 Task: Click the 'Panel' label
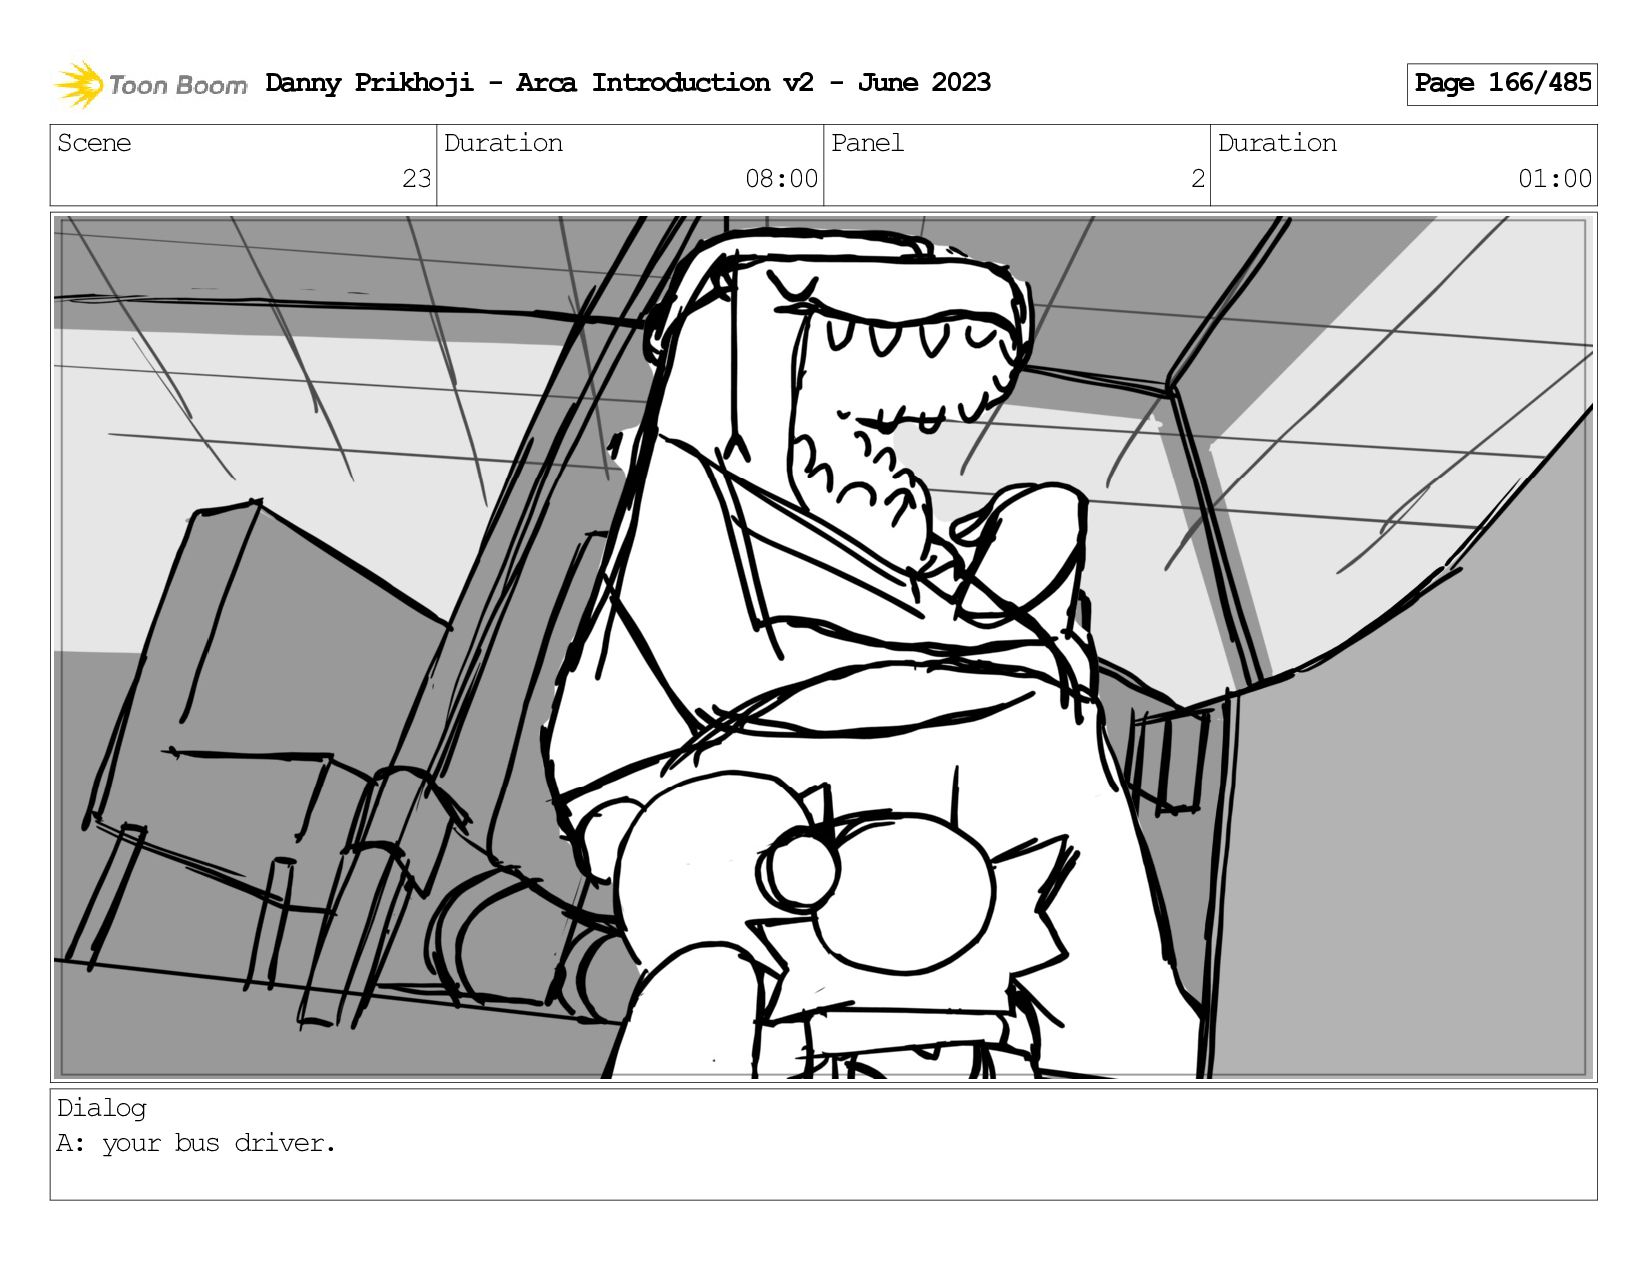pos(867,143)
